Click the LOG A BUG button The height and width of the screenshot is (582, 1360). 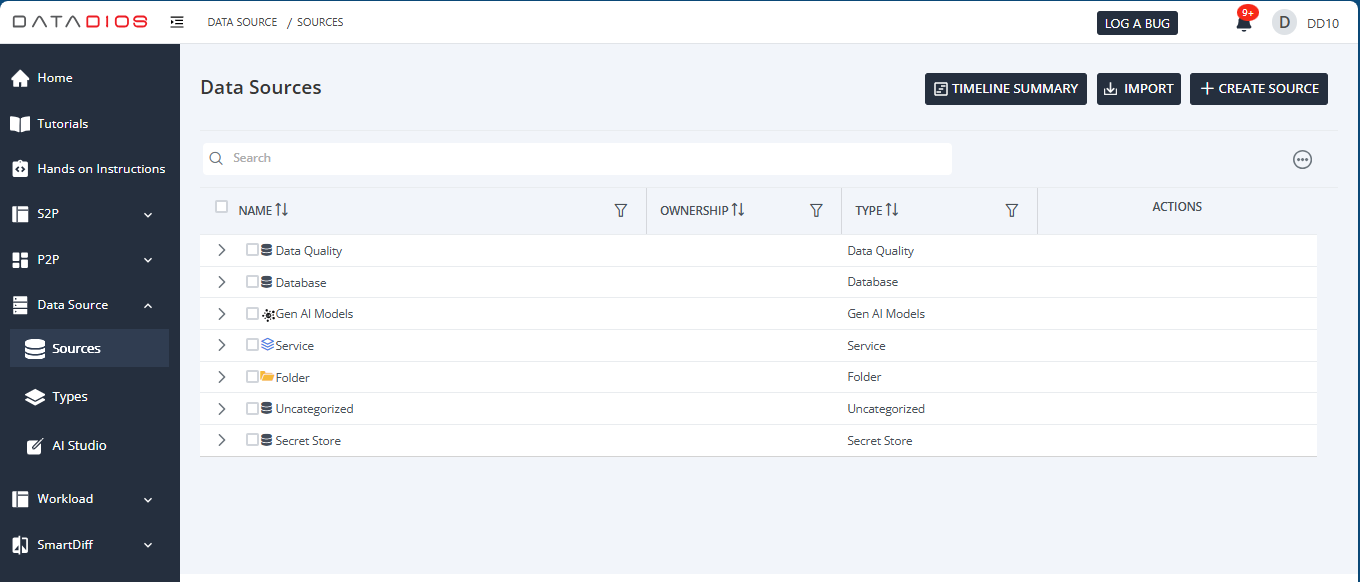[x=1137, y=21]
